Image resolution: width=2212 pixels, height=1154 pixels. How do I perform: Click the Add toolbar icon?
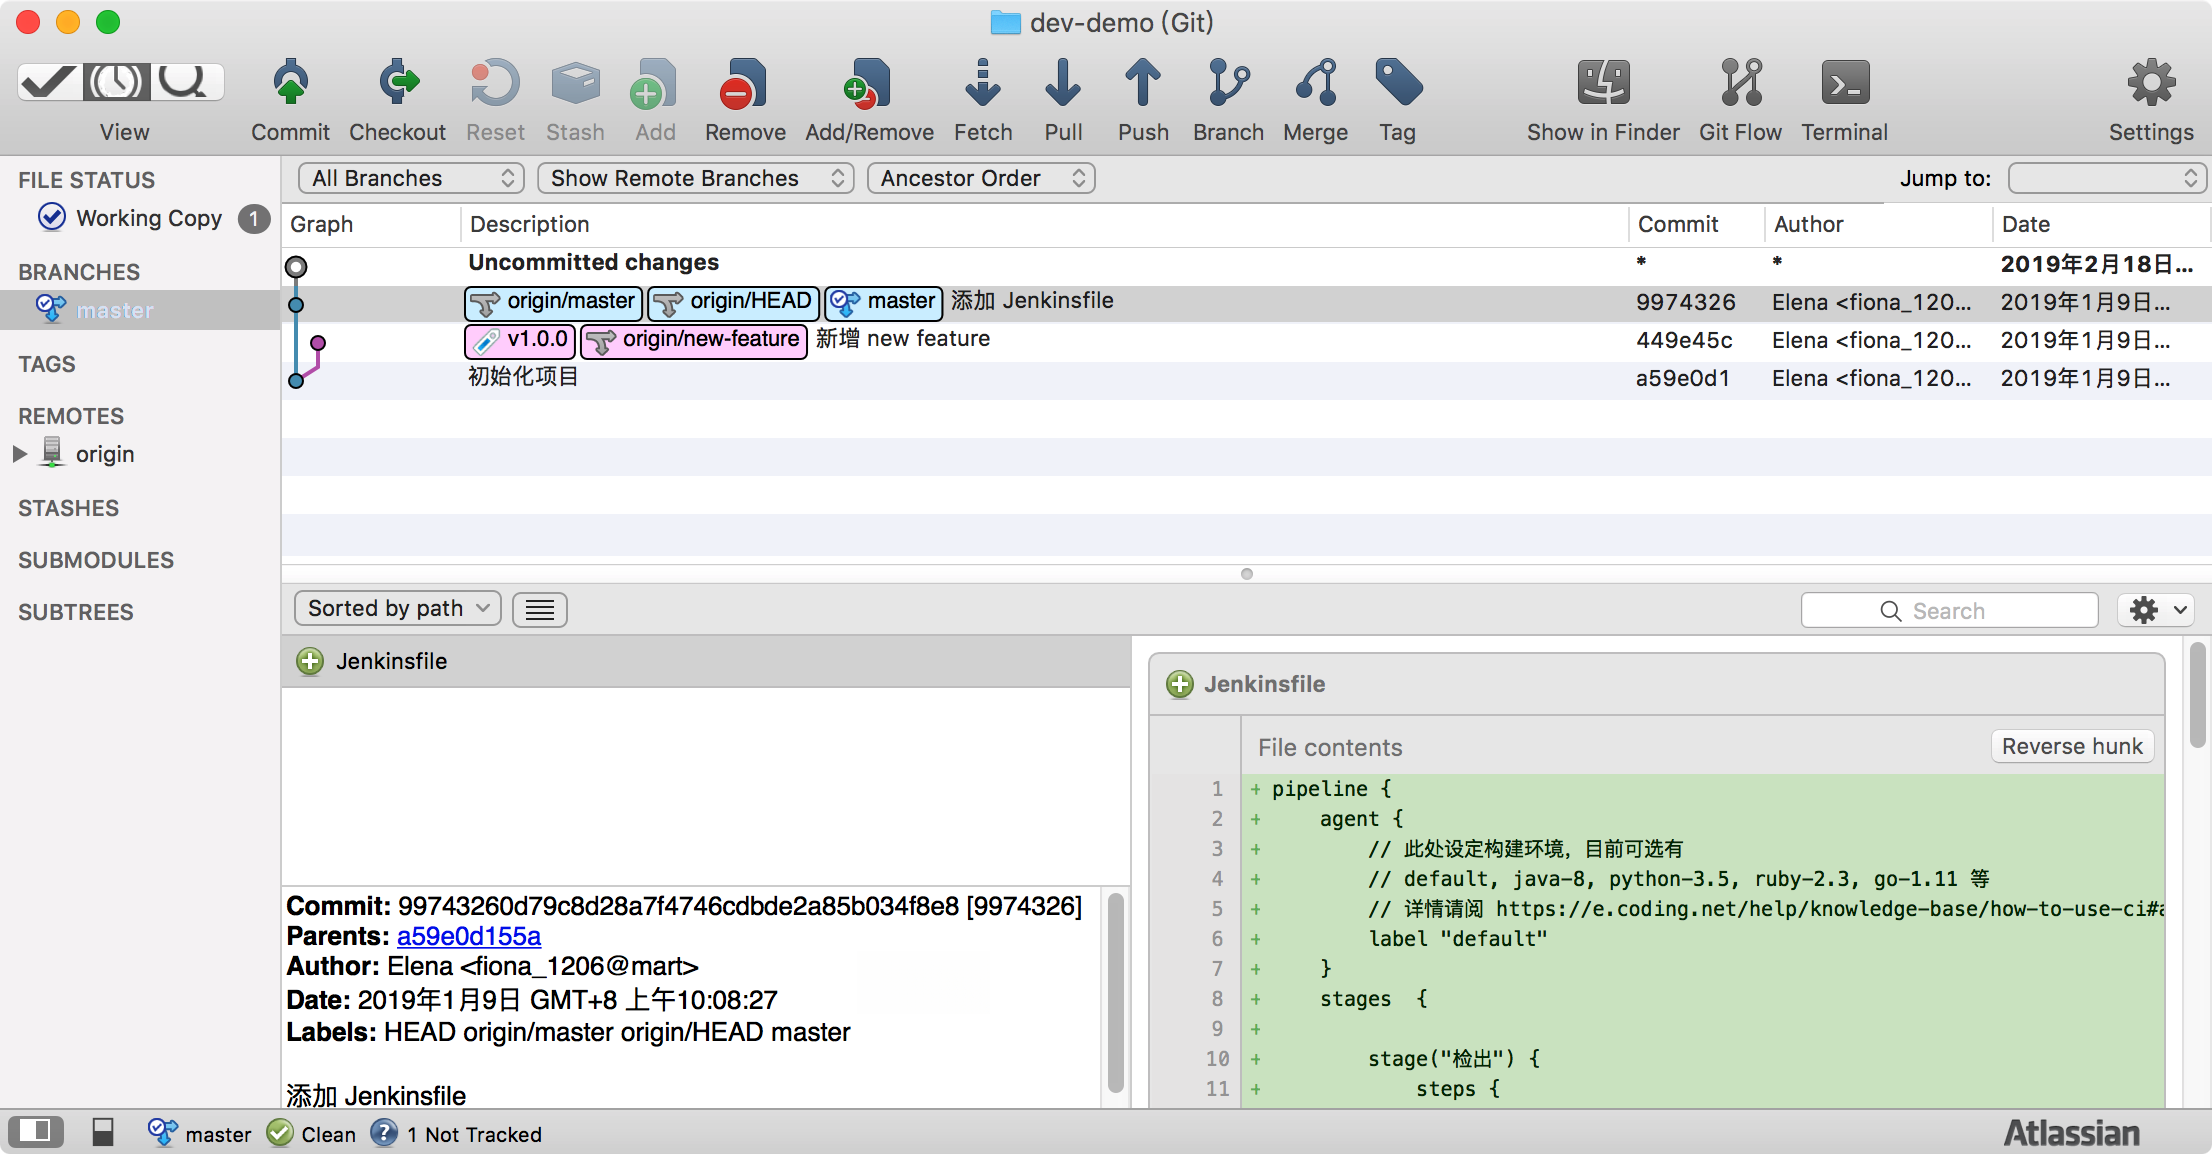[655, 82]
